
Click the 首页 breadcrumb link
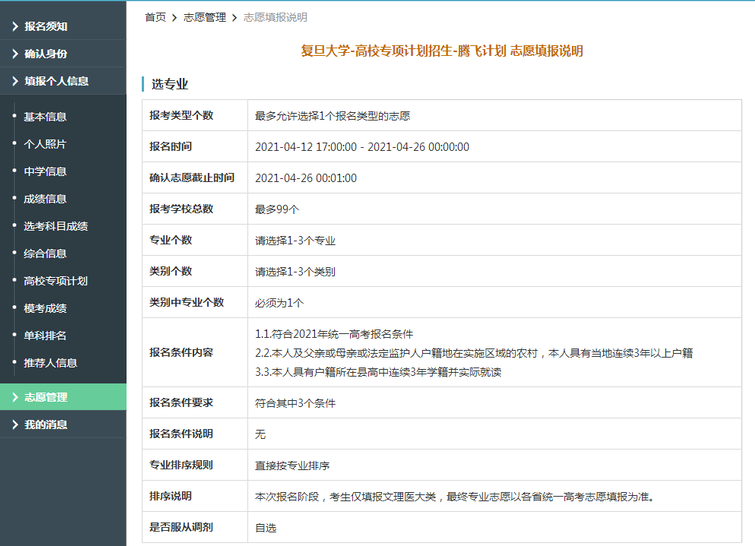click(155, 17)
